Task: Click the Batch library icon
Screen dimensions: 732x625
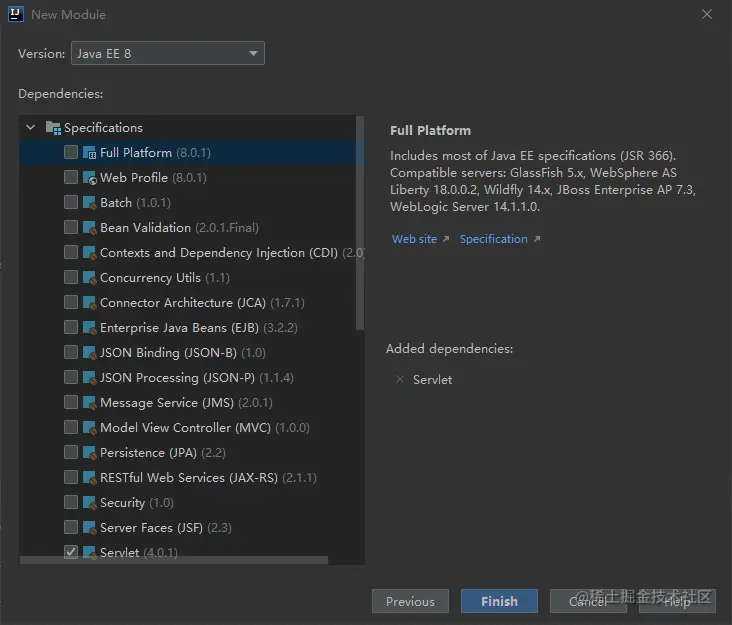Action: tap(89, 203)
